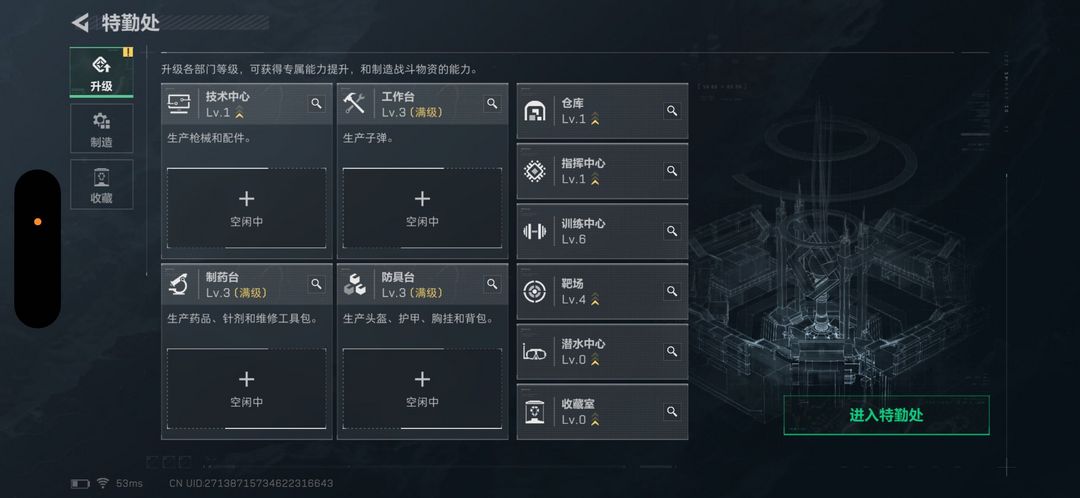
Task: Click the 仓库 magnifier icon
Action: (x=672, y=111)
